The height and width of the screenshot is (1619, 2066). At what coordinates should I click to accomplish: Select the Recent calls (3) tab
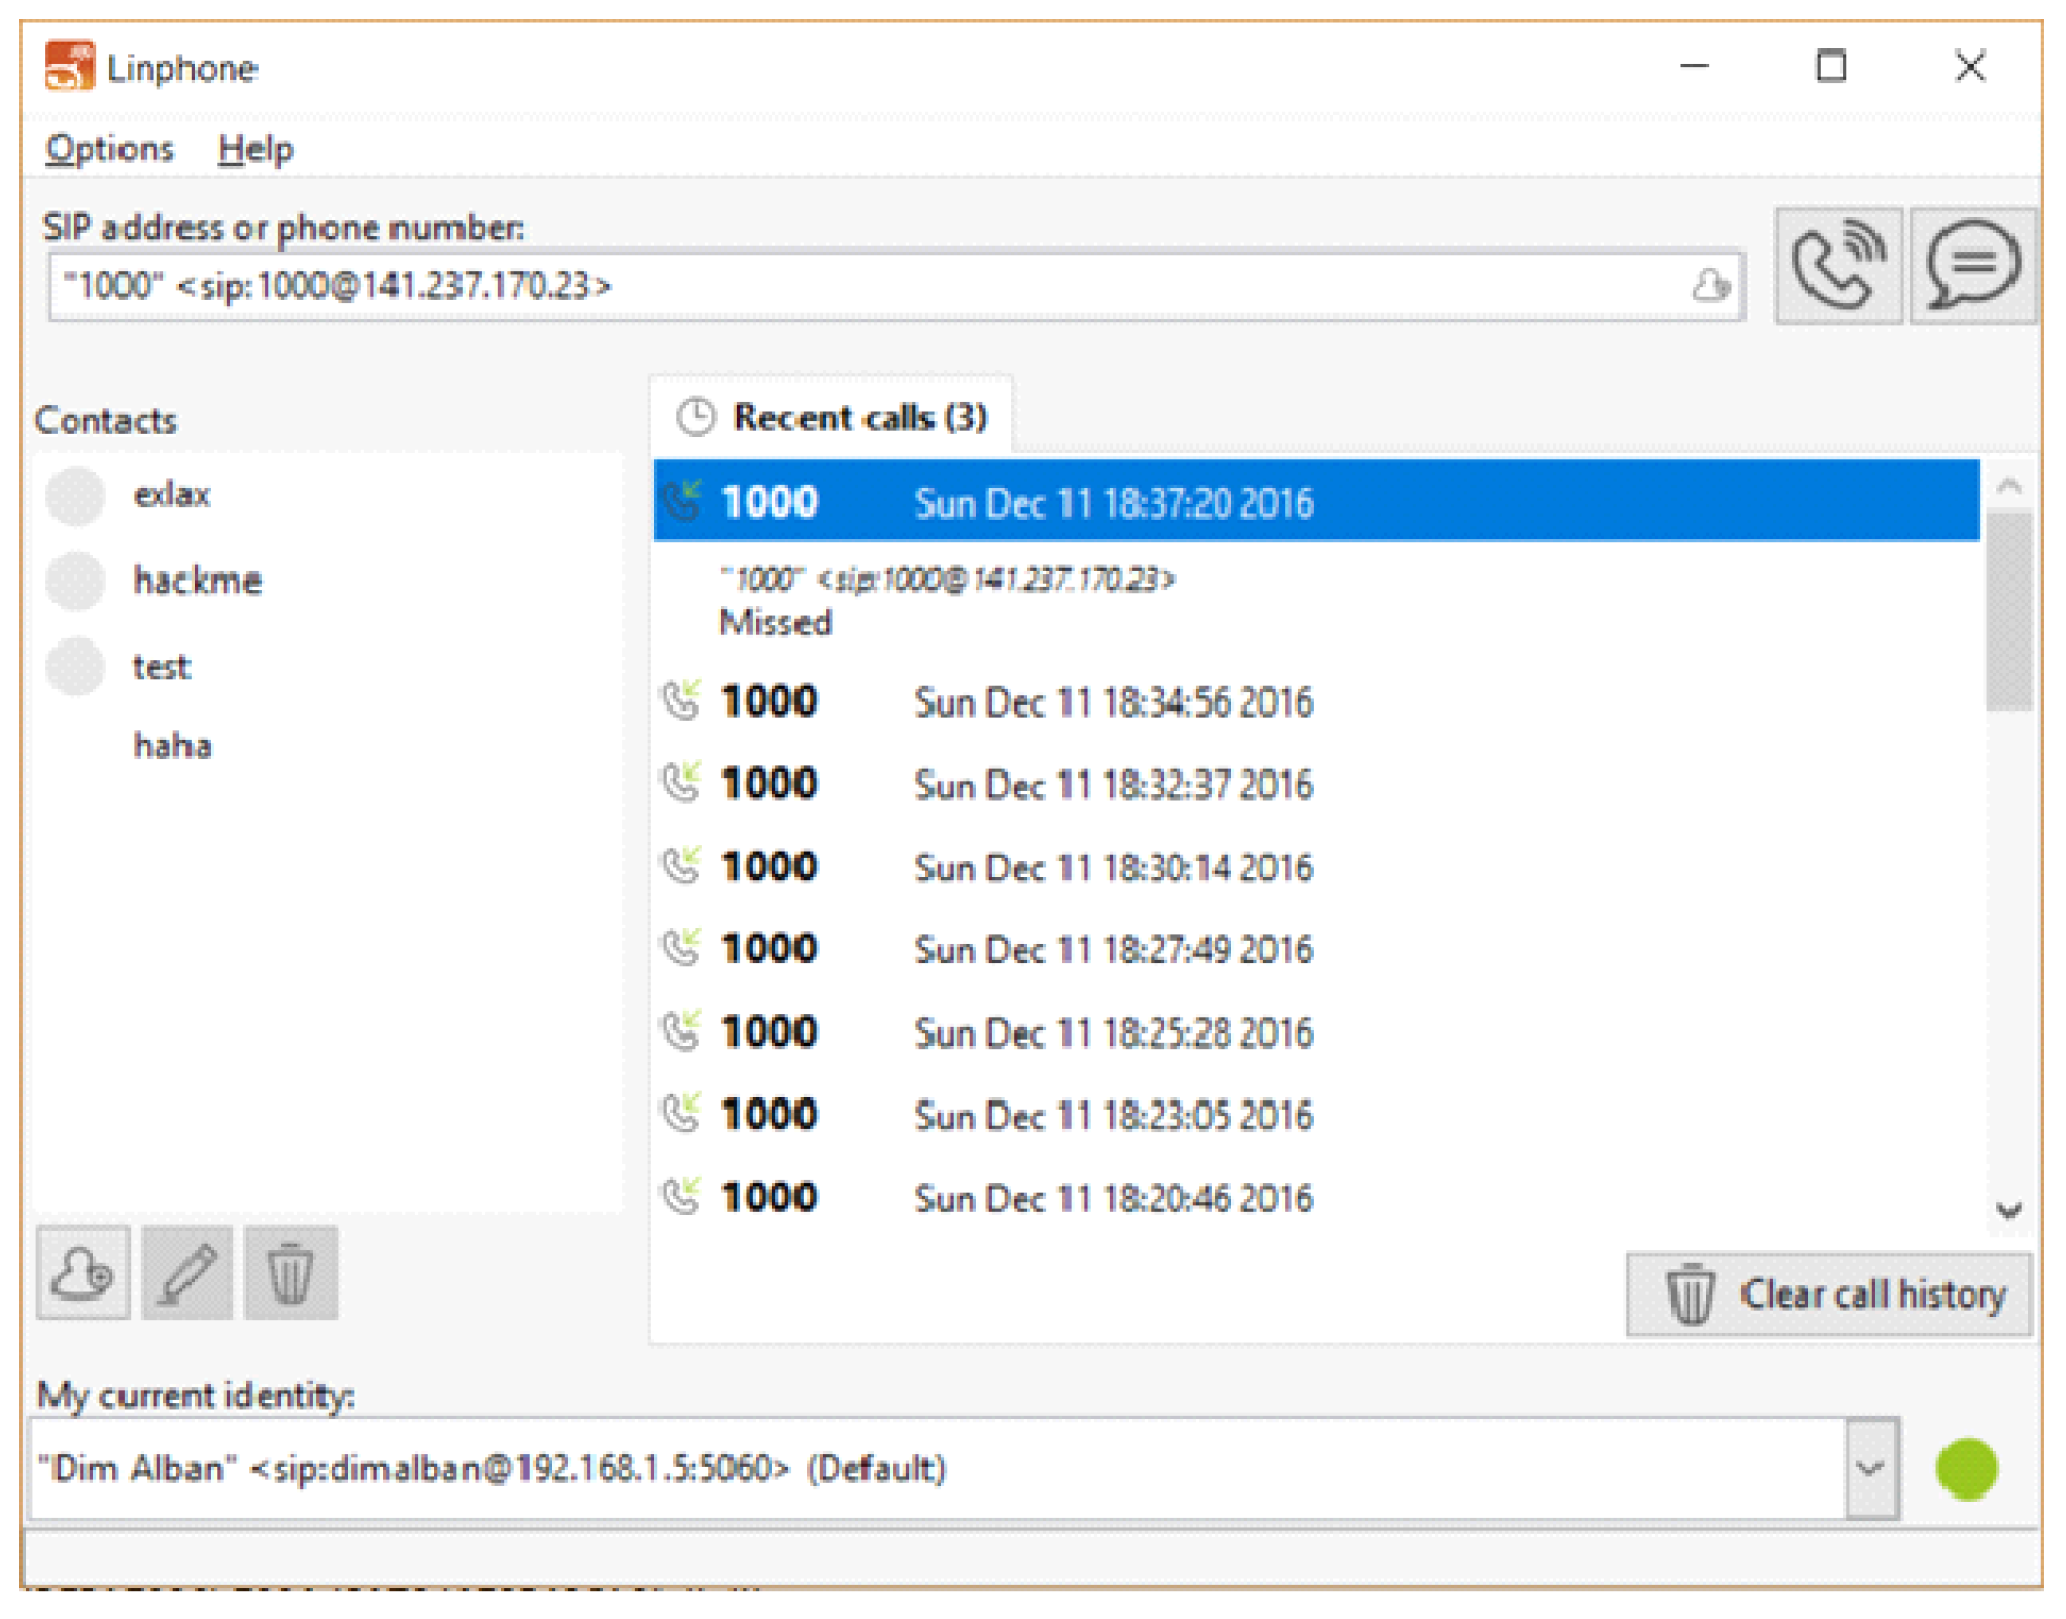point(832,417)
